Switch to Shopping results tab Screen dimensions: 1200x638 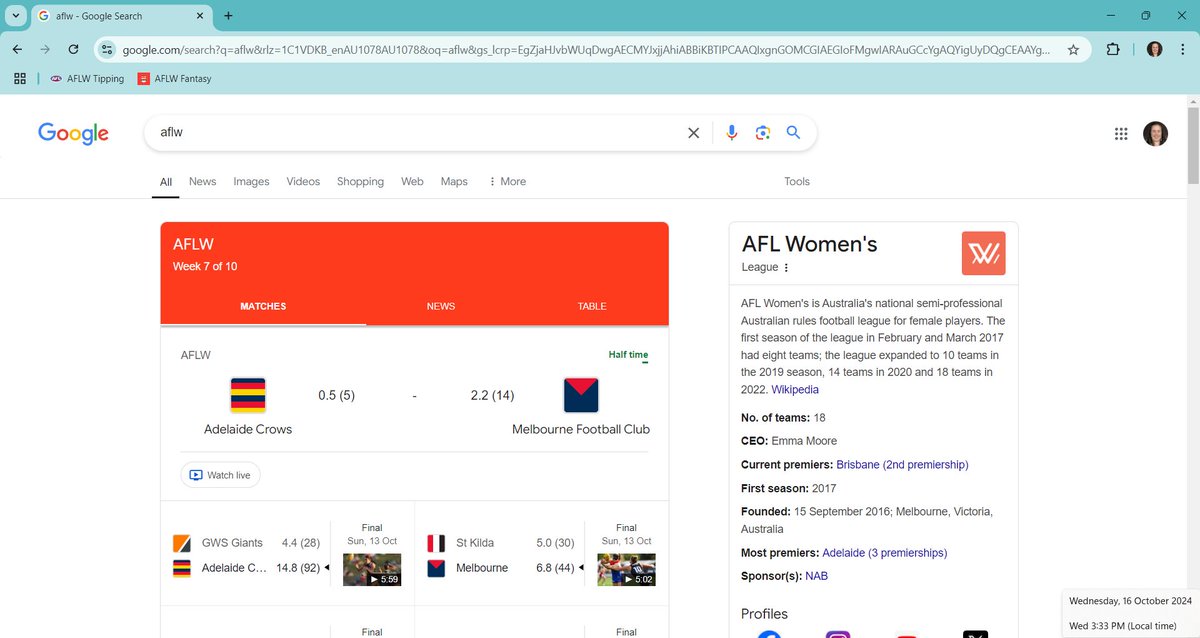pyautogui.click(x=360, y=182)
